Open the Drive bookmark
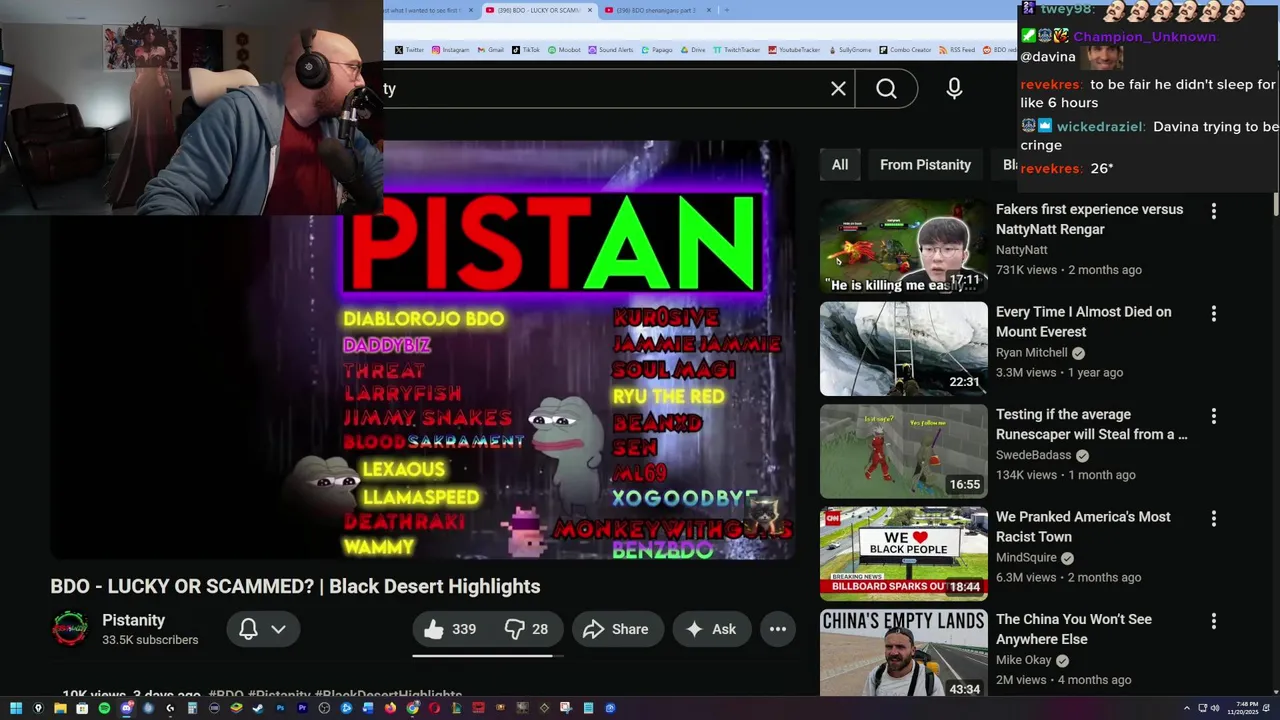 693,49
